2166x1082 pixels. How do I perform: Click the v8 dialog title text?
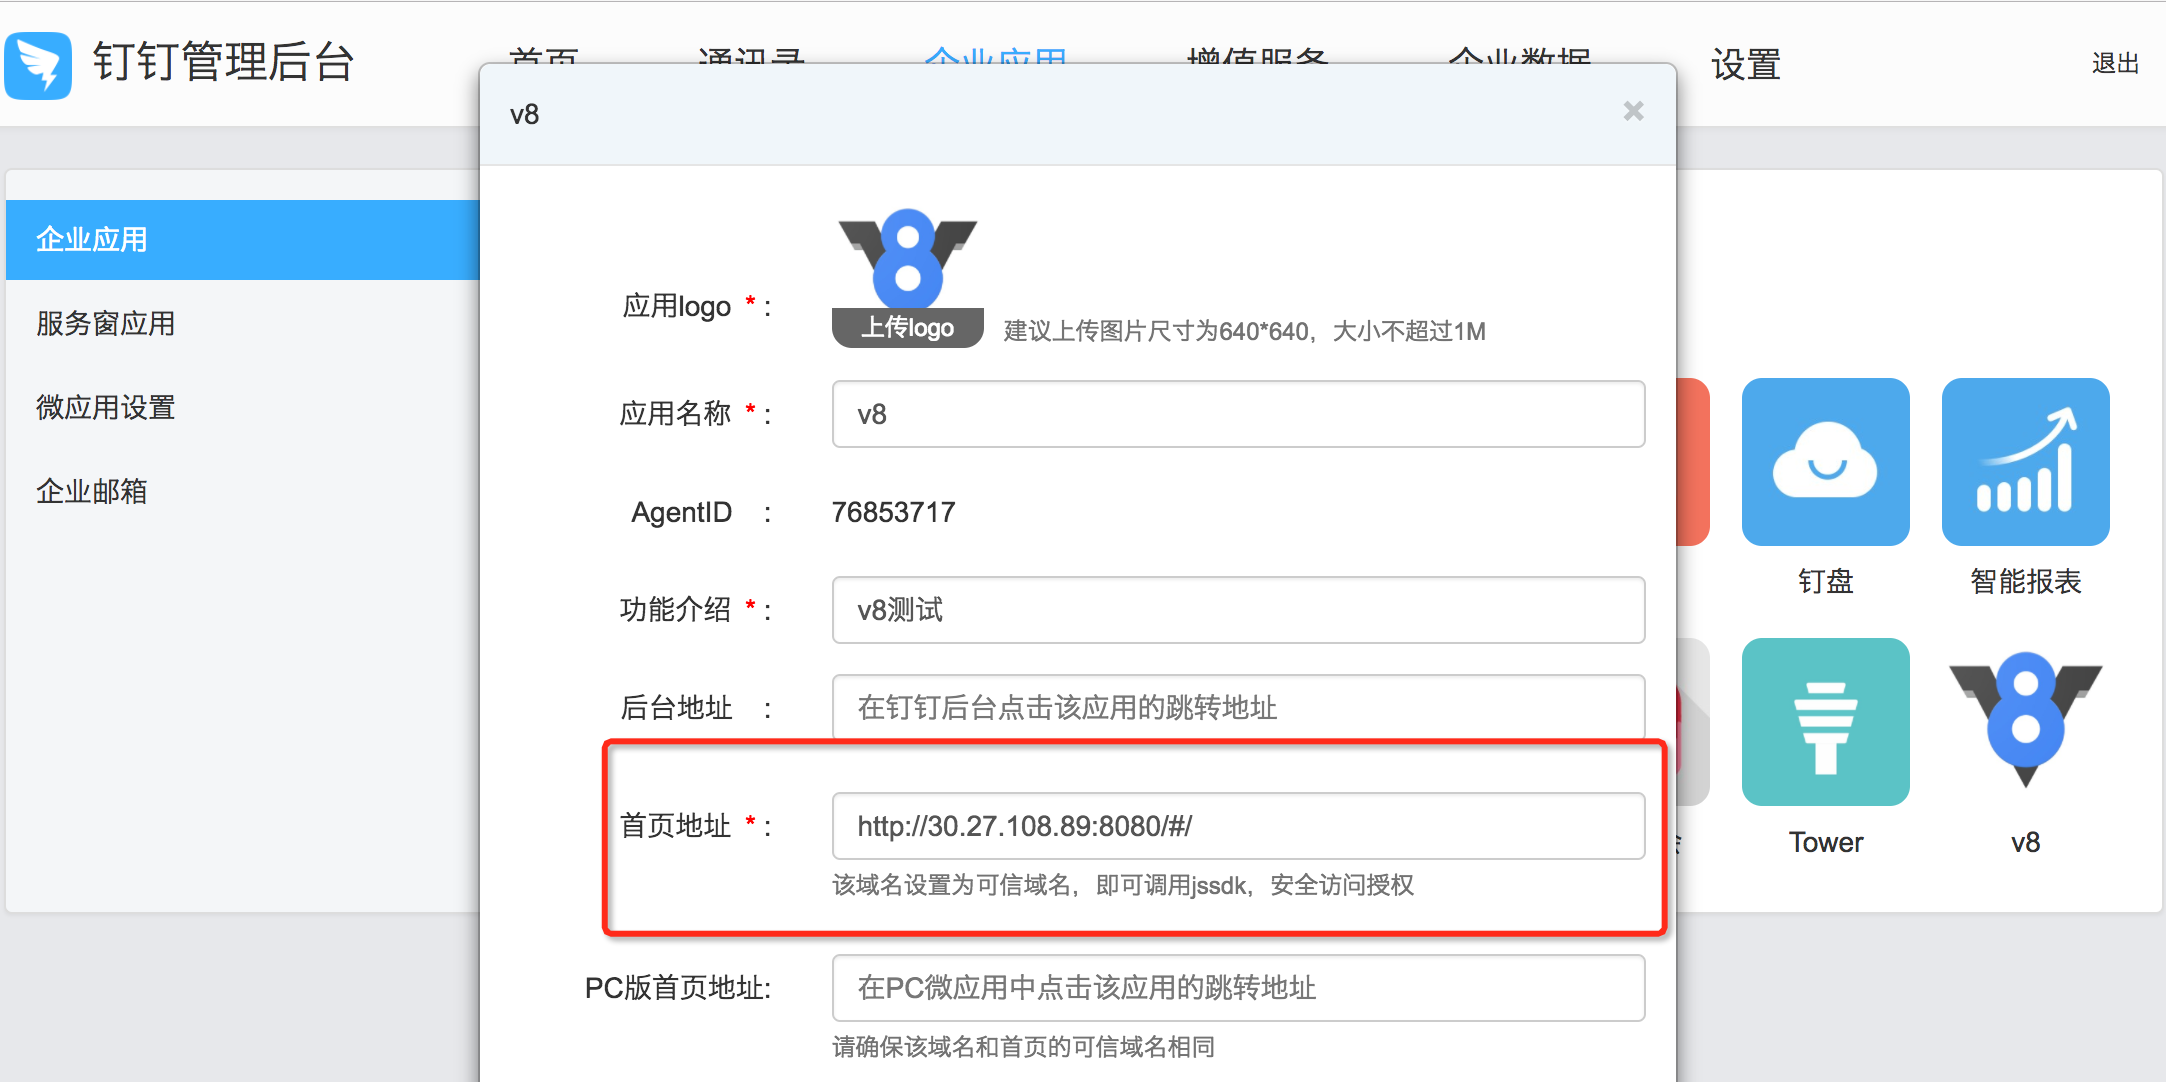coord(524,115)
